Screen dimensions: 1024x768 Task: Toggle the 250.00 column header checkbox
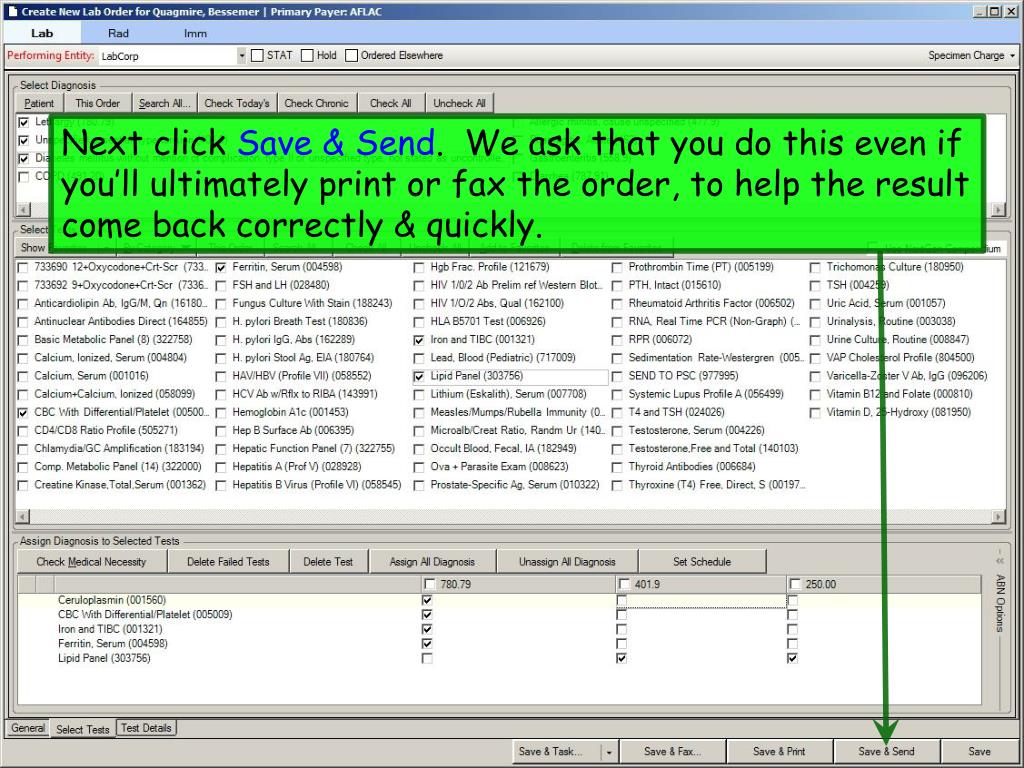[x=795, y=584]
